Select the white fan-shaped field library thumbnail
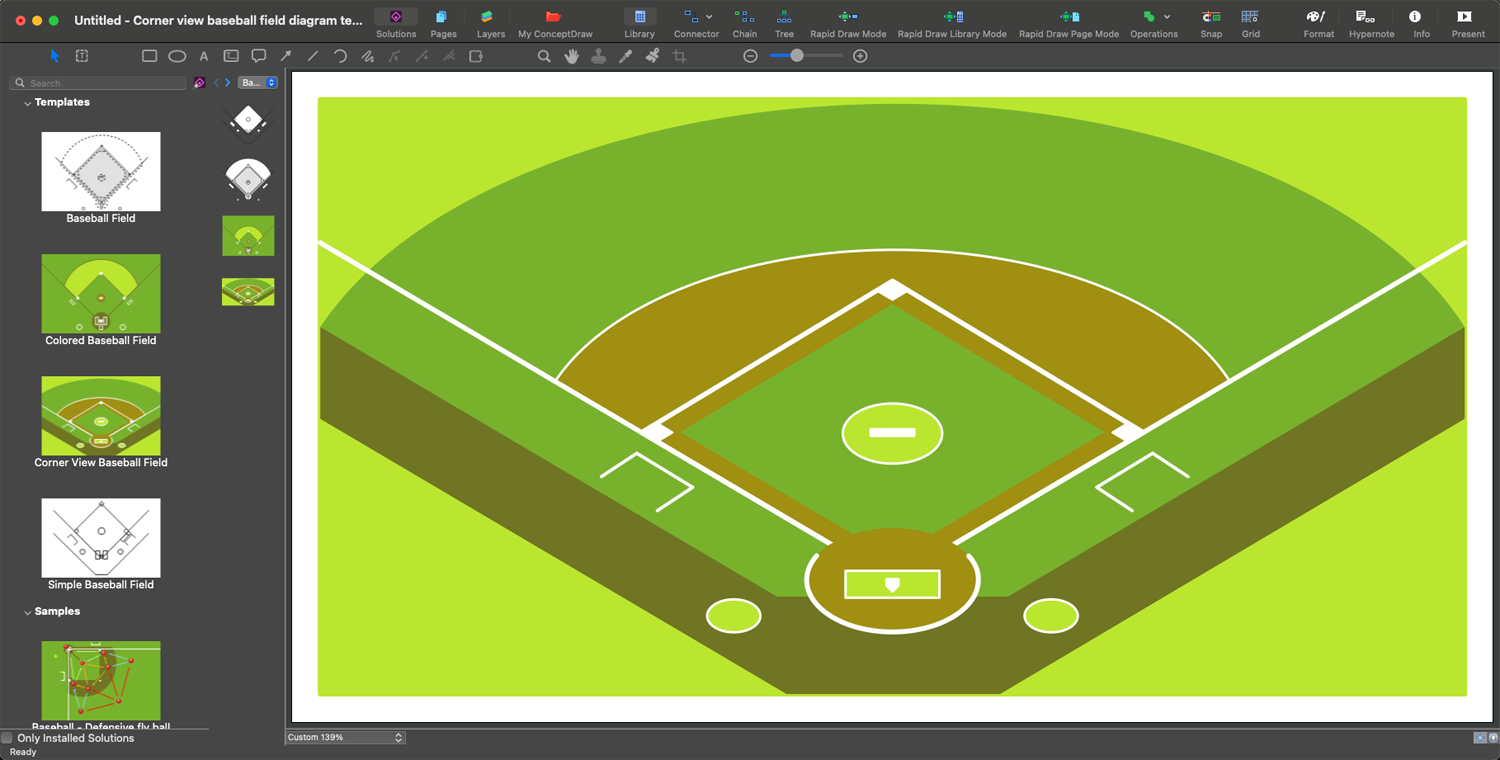This screenshot has width=1500, height=760. [248, 179]
